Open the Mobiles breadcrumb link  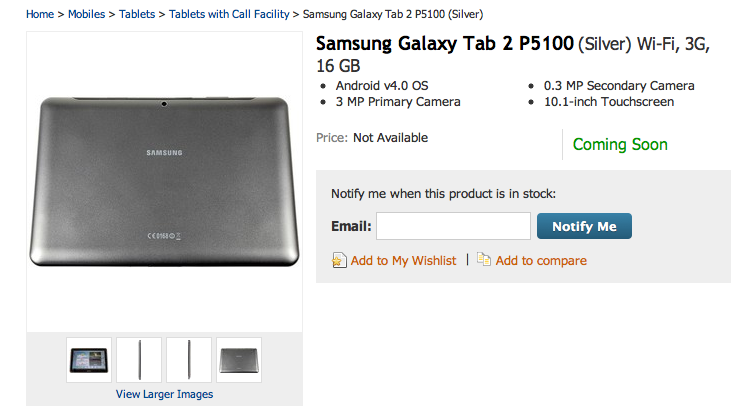click(x=87, y=15)
